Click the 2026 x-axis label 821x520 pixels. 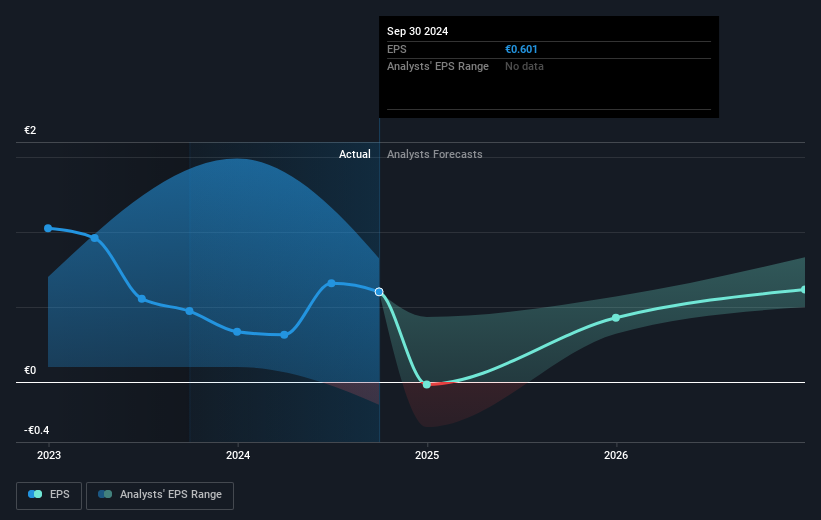[616, 456]
